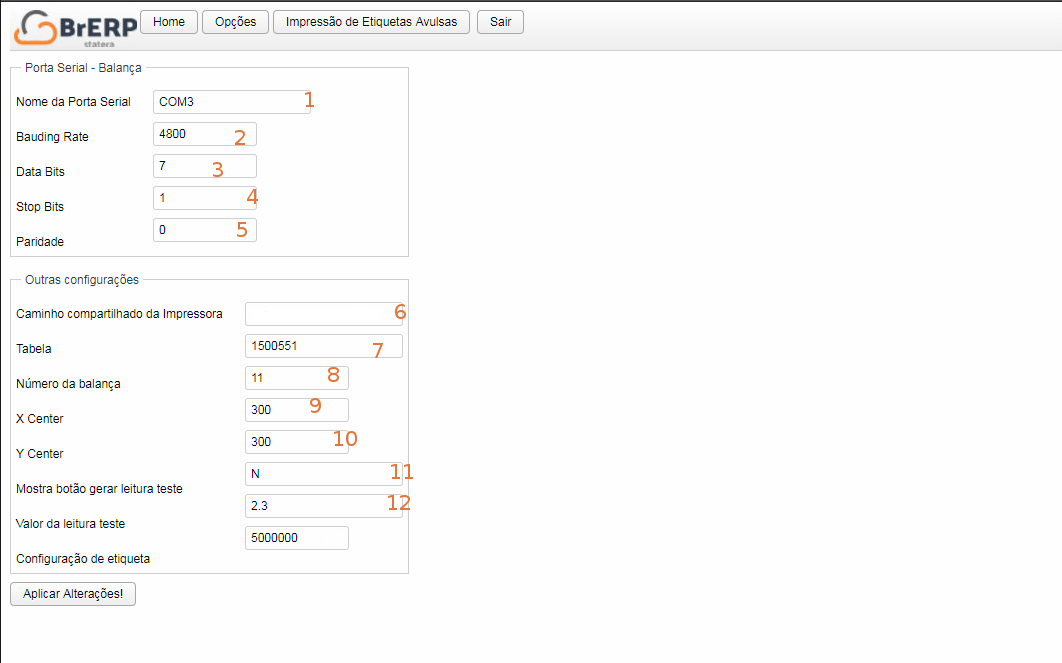1062x663 pixels.
Task: Click the Data Bits input with value 7
Action: [x=204, y=166]
